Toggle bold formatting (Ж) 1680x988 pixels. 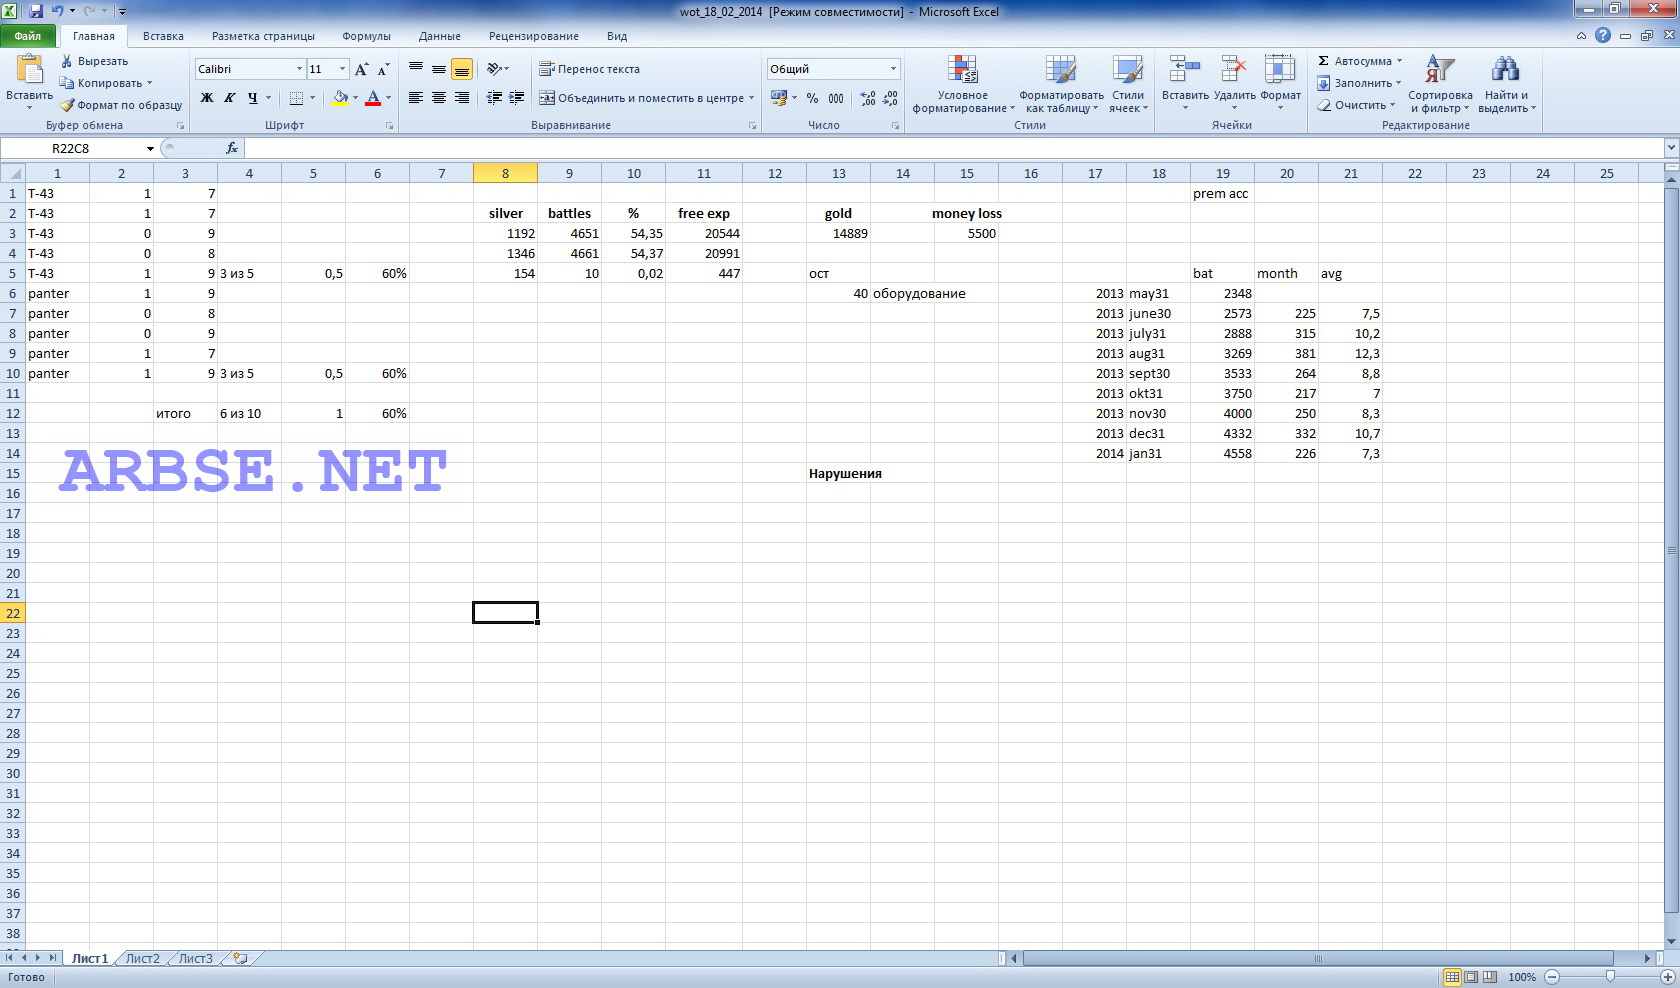click(x=207, y=98)
